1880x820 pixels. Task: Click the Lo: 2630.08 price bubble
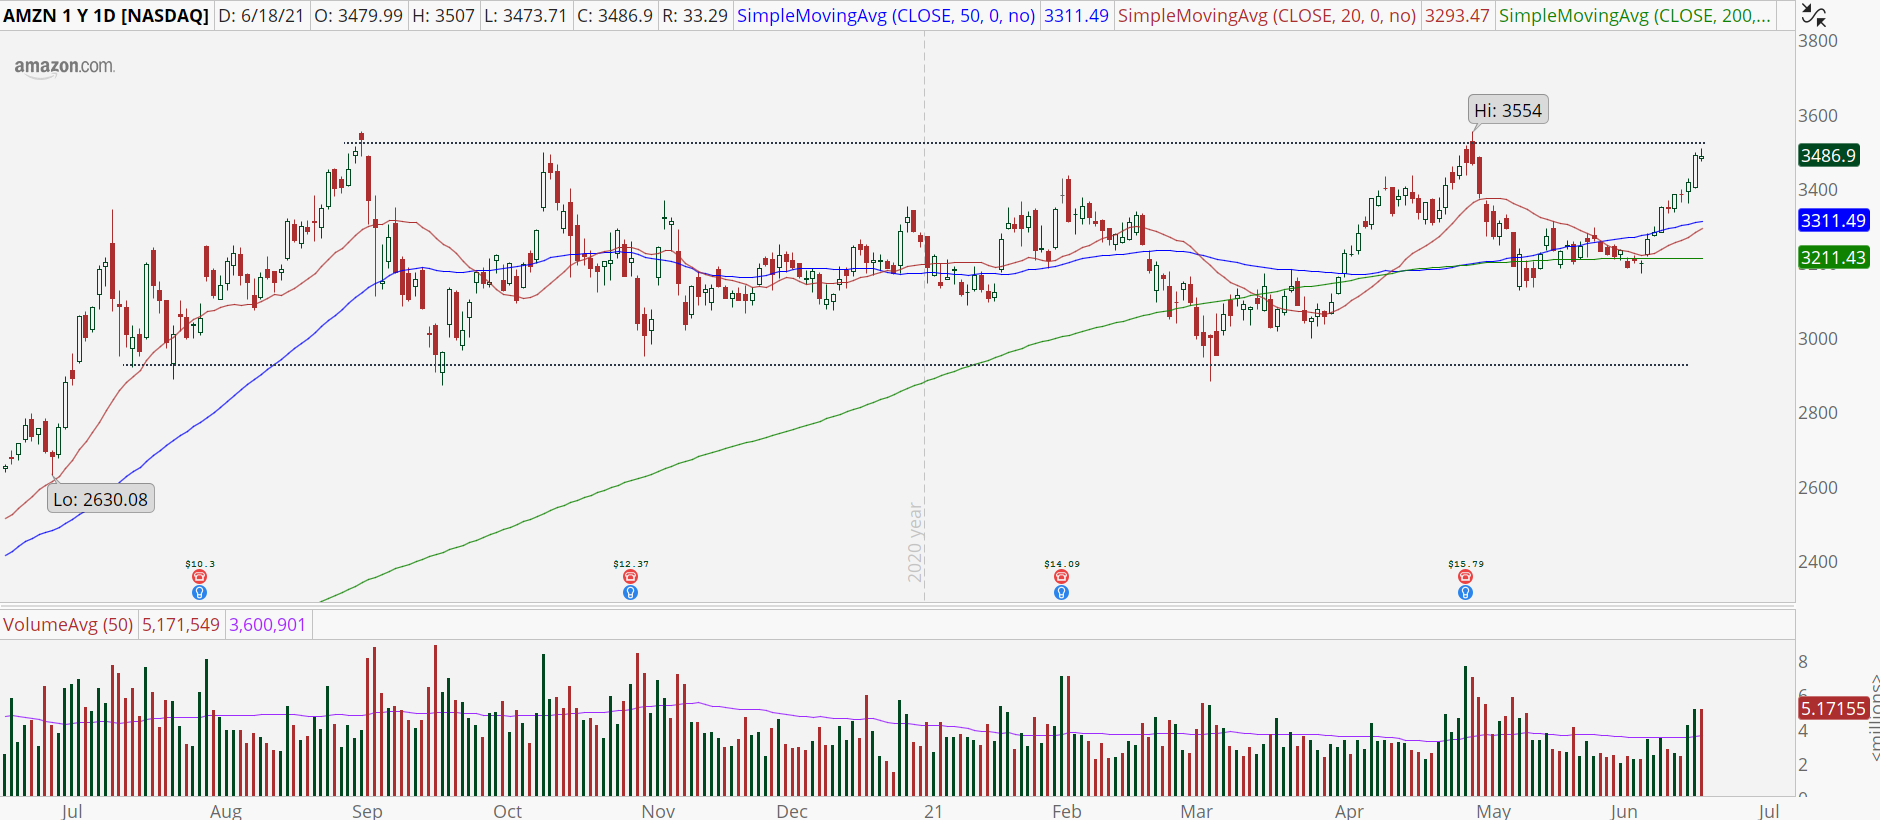tap(101, 499)
